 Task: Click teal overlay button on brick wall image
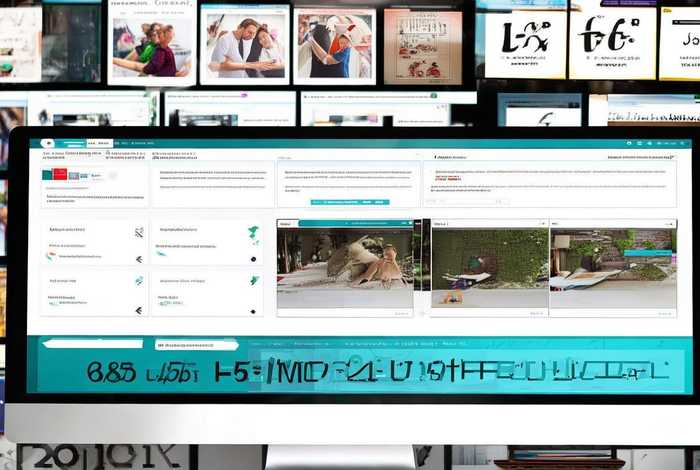point(645,253)
